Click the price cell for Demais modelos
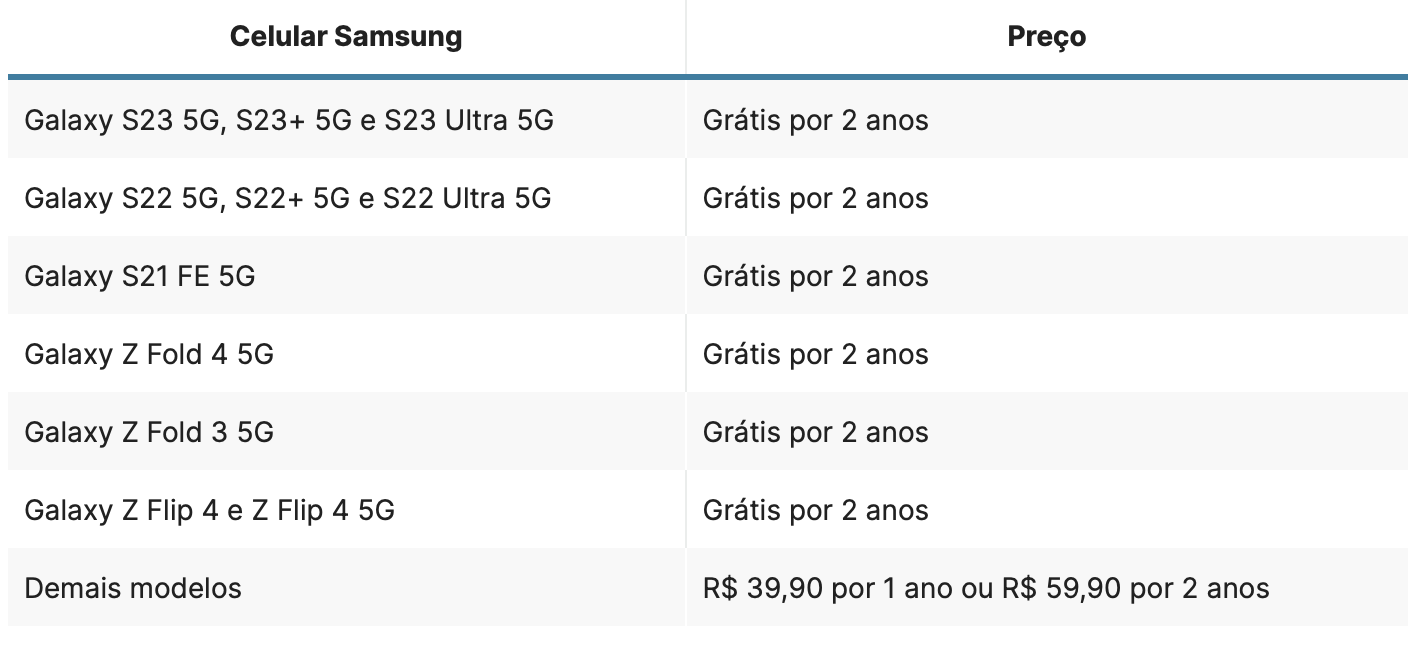The width and height of the screenshot is (1420, 650). pyautogui.click(x=986, y=588)
